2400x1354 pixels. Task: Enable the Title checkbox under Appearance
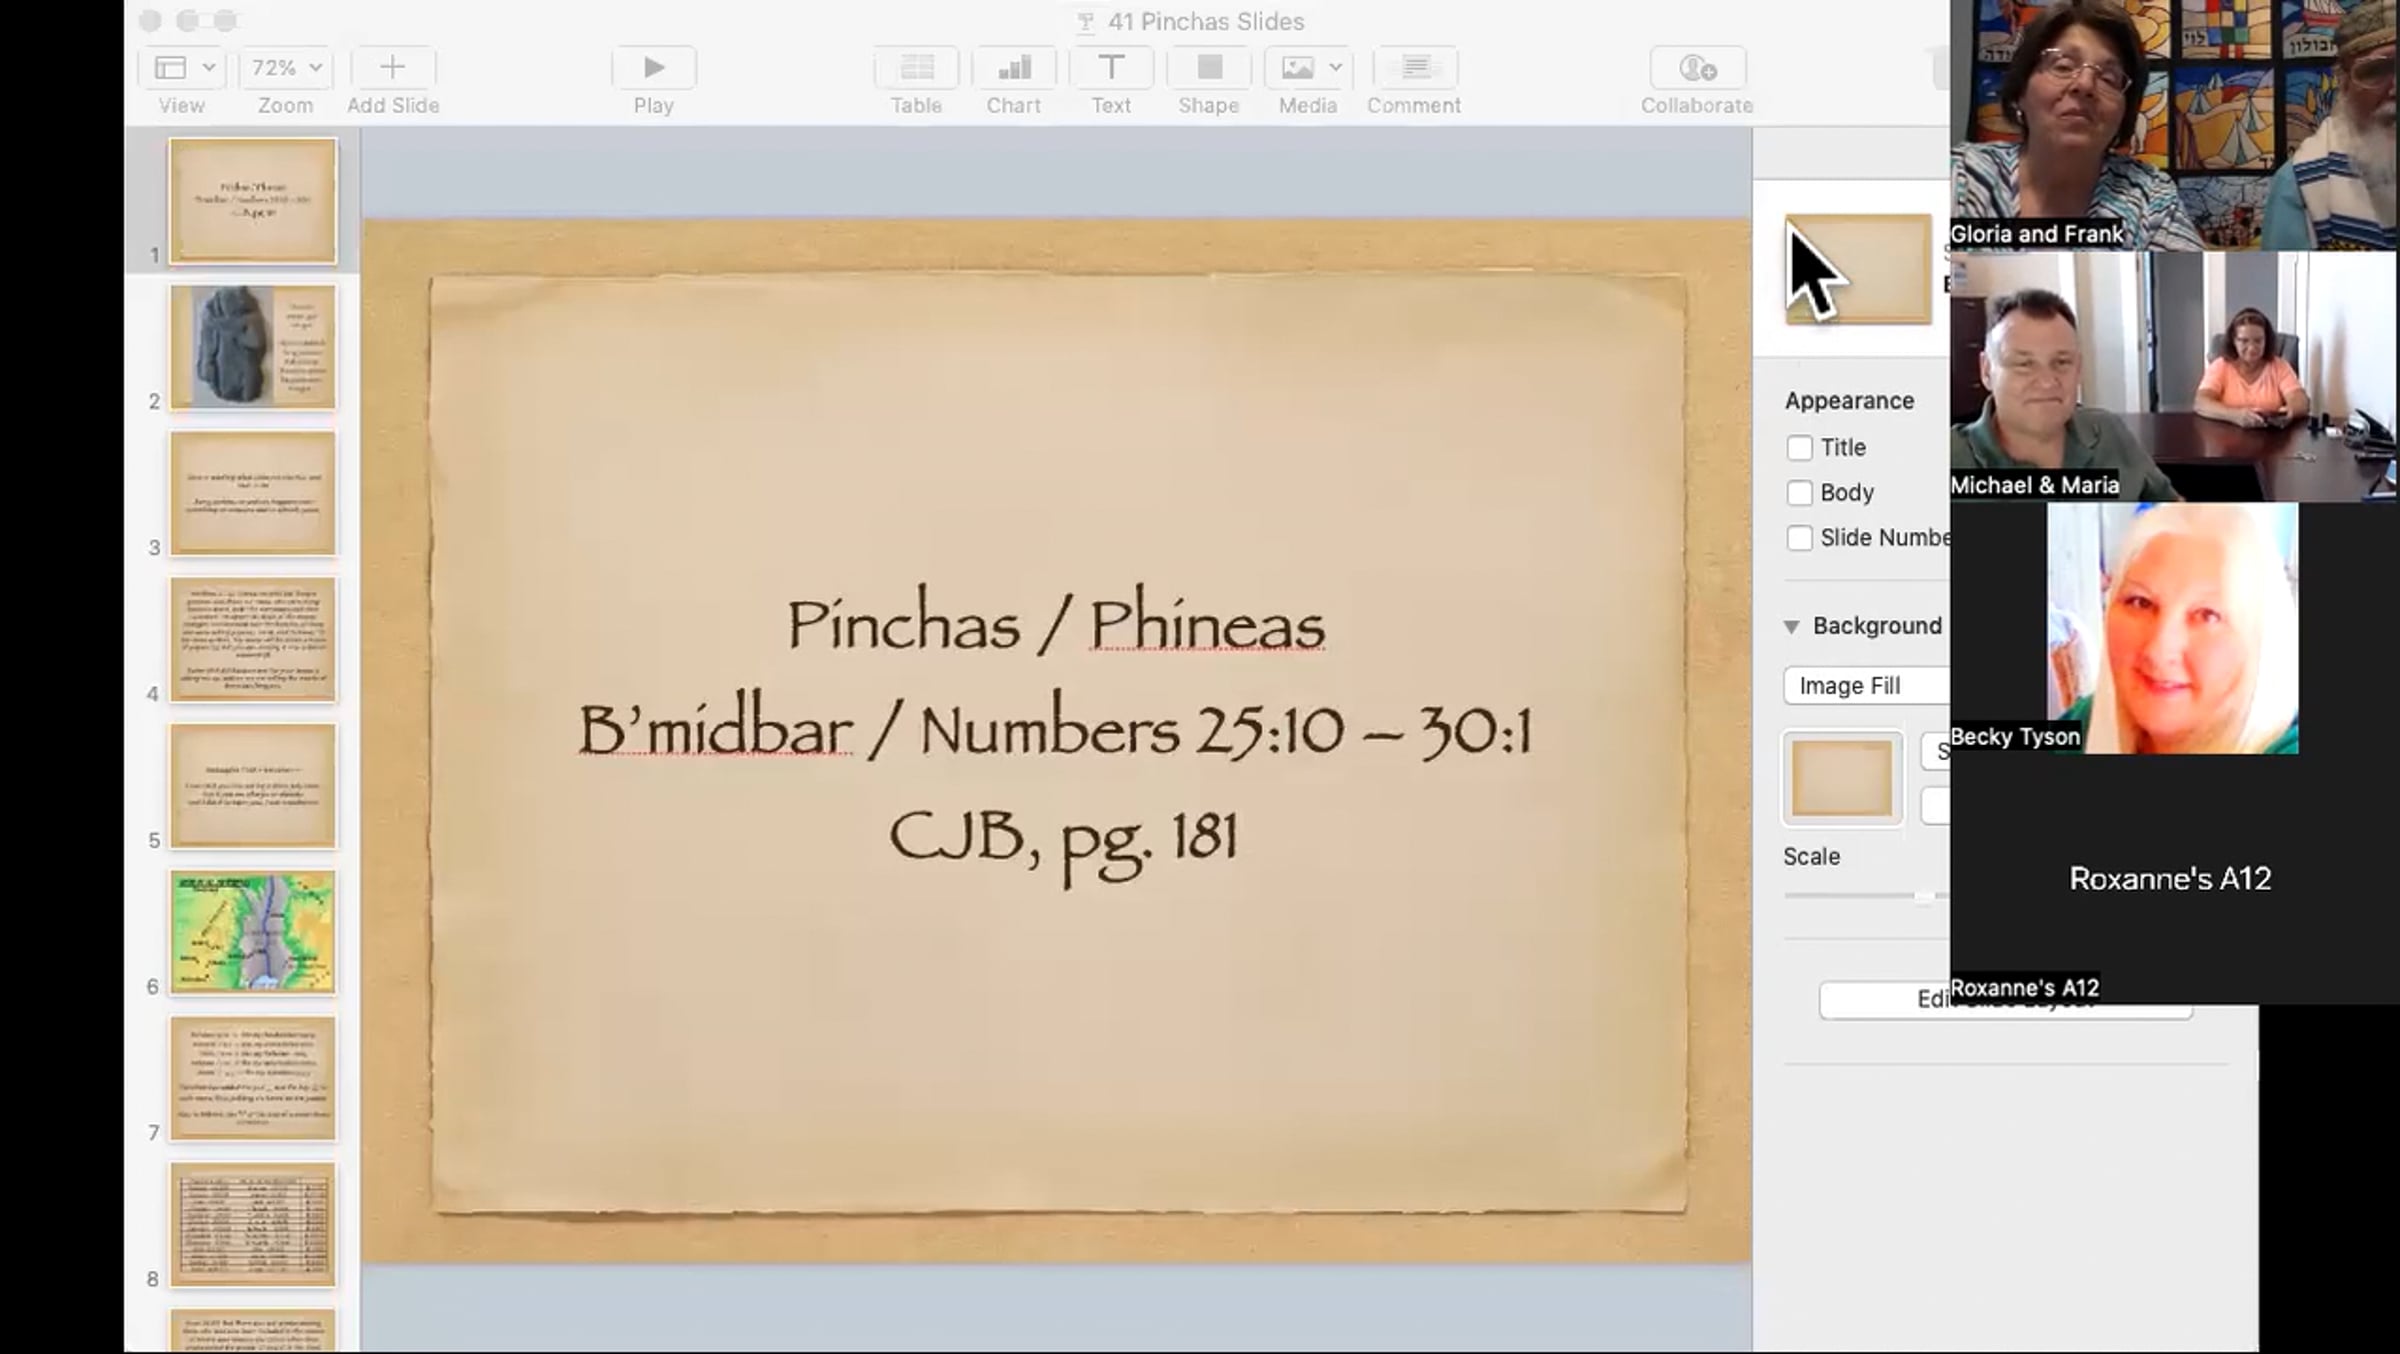click(1799, 448)
